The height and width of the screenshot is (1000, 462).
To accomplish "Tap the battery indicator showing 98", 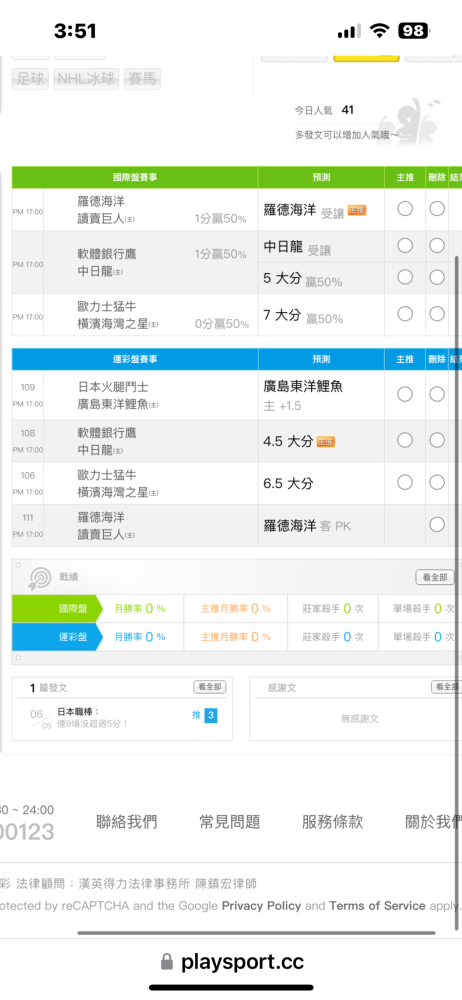I will (x=414, y=31).
